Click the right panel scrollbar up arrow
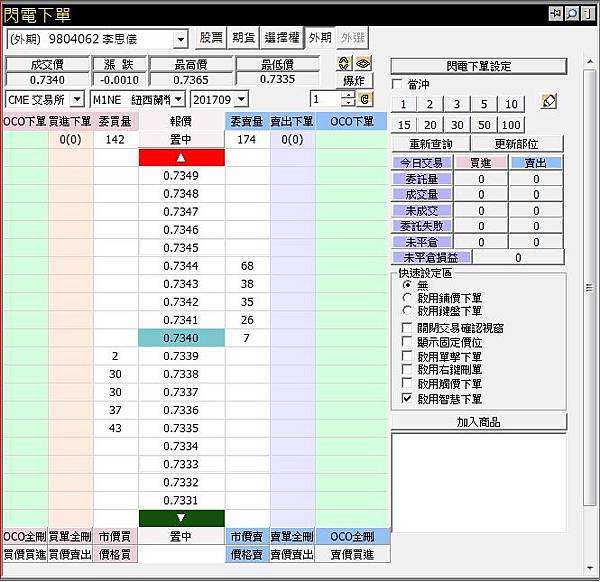 tap(590, 62)
